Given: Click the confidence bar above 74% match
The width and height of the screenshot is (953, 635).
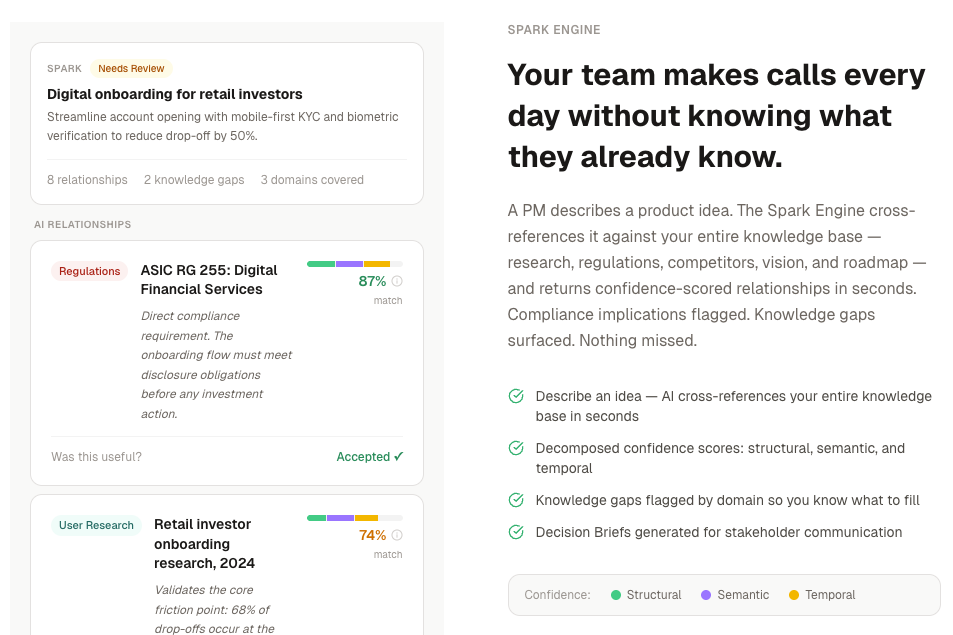Looking at the screenshot, I should [x=355, y=518].
